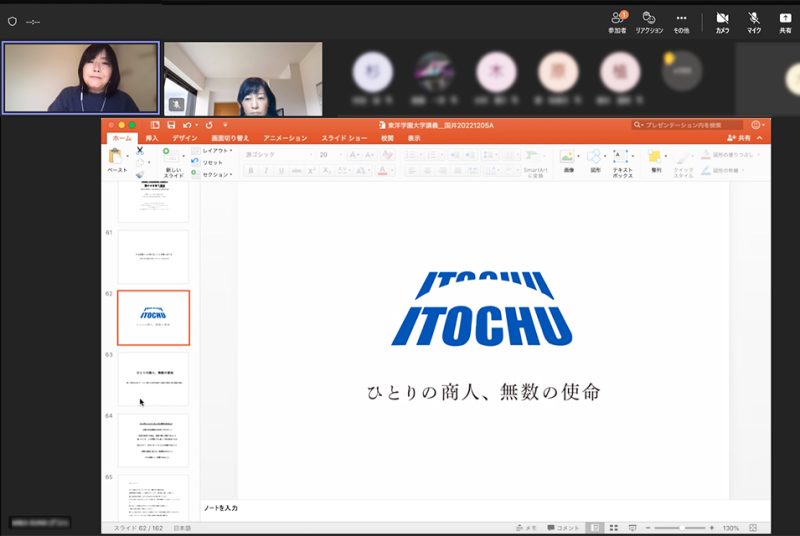This screenshot has width=800, height=536.
Task: Click the format painter brush icon
Action: click(140, 174)
